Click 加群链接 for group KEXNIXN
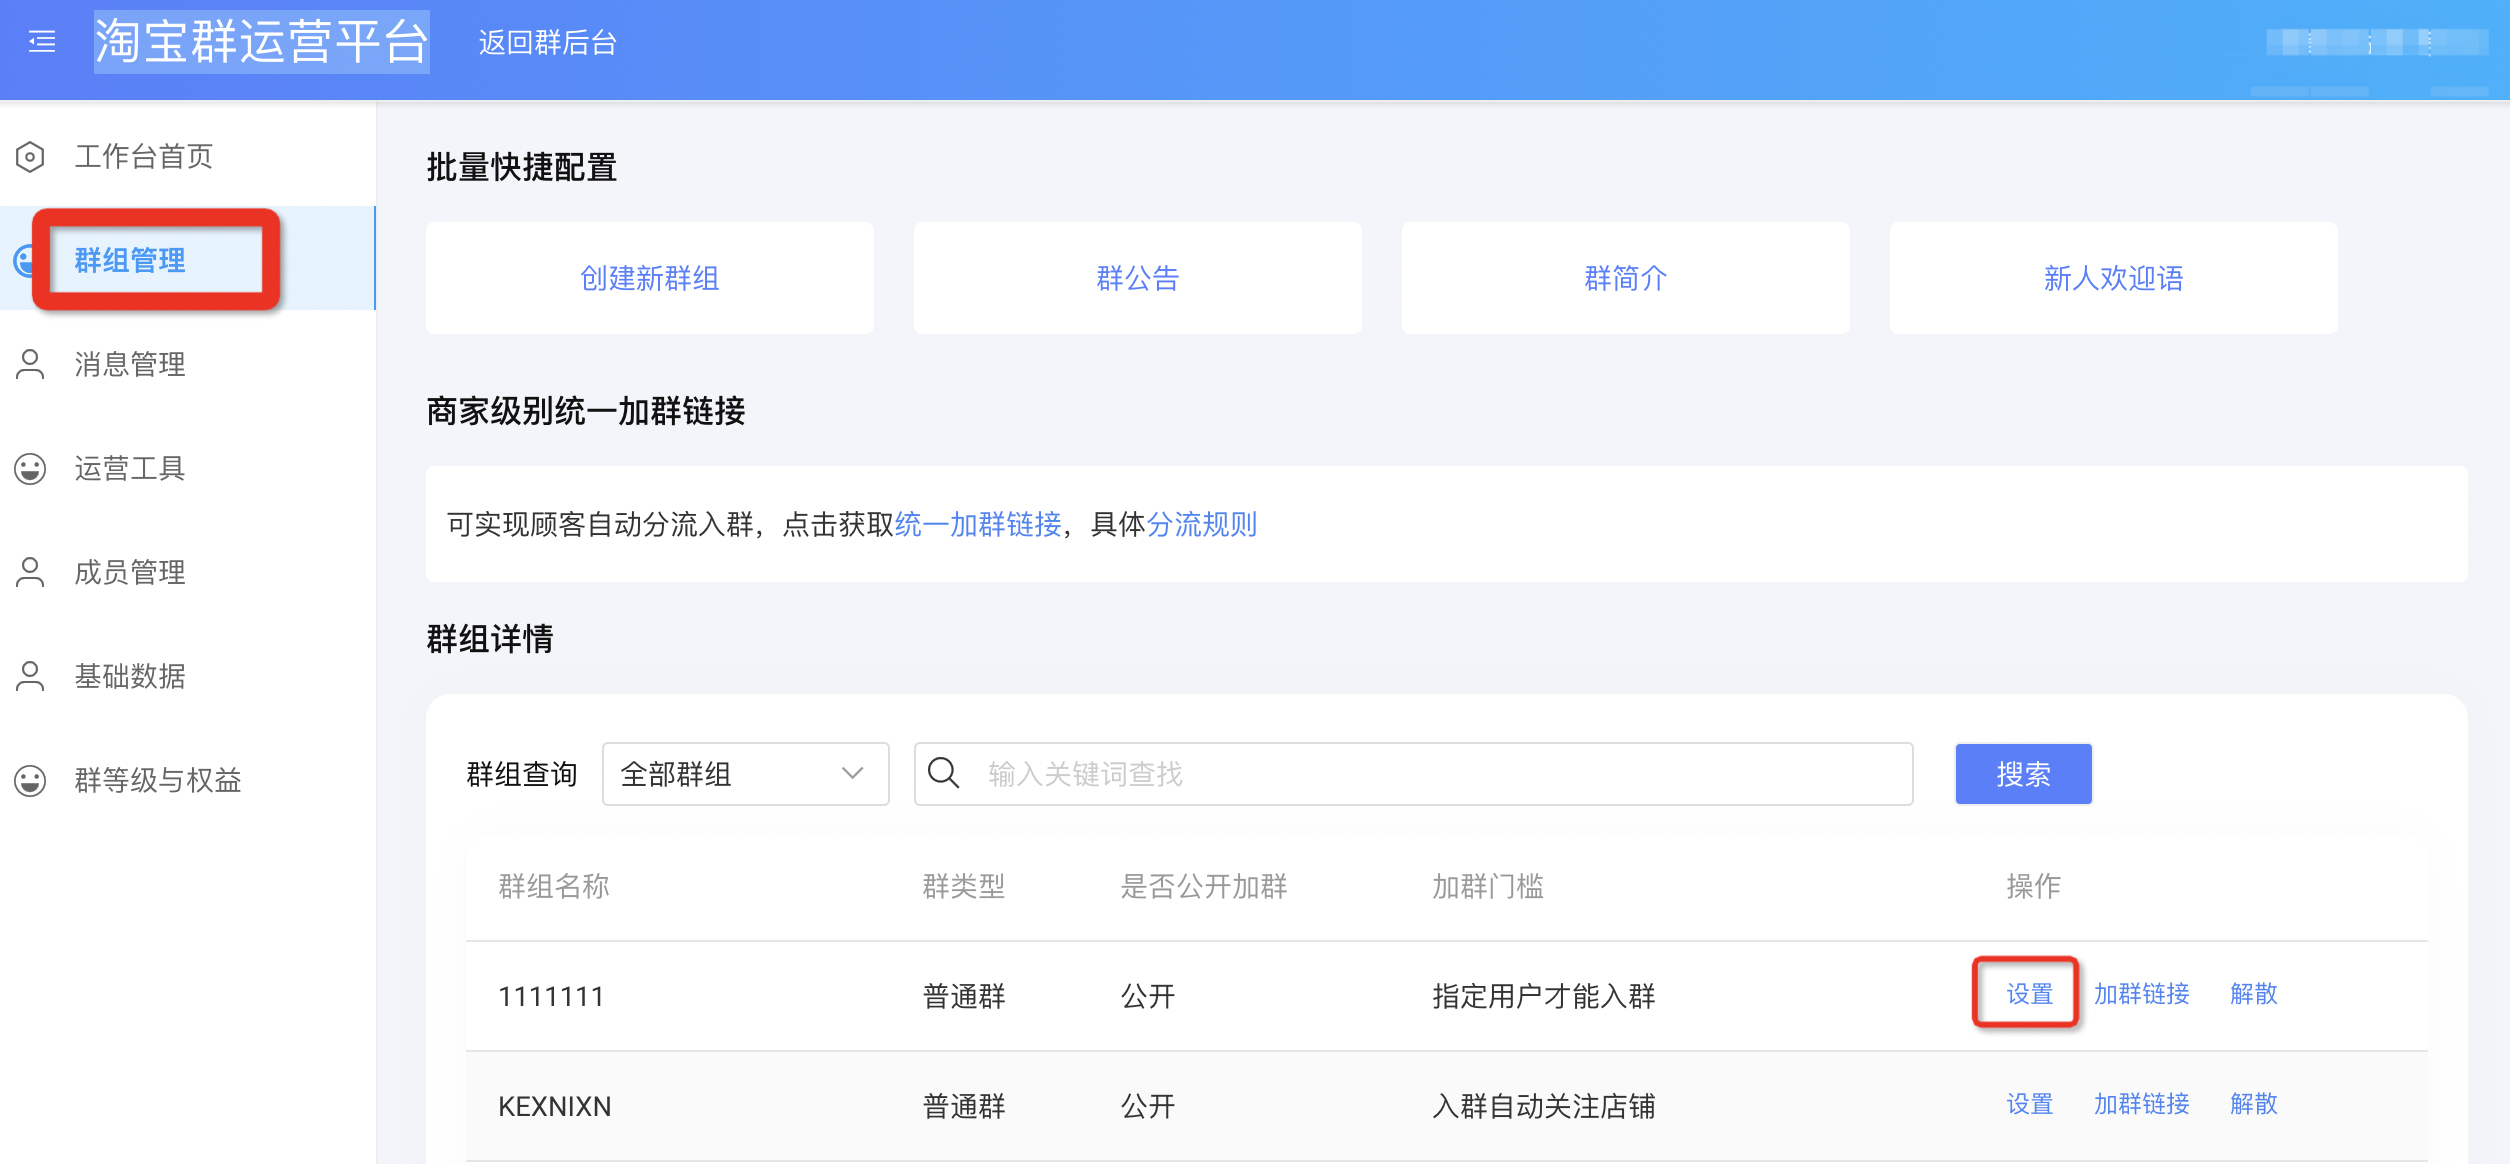The height and width of the screenshot is (1164, 2510). 2142,1104
